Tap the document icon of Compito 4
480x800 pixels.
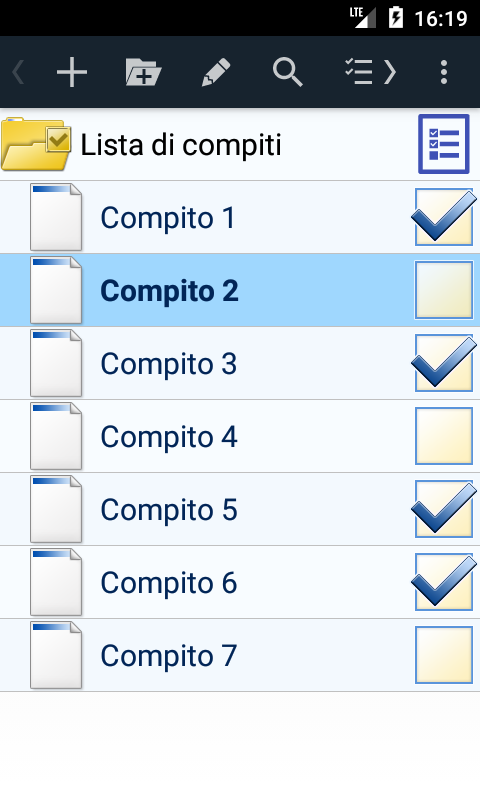[56, 436]
